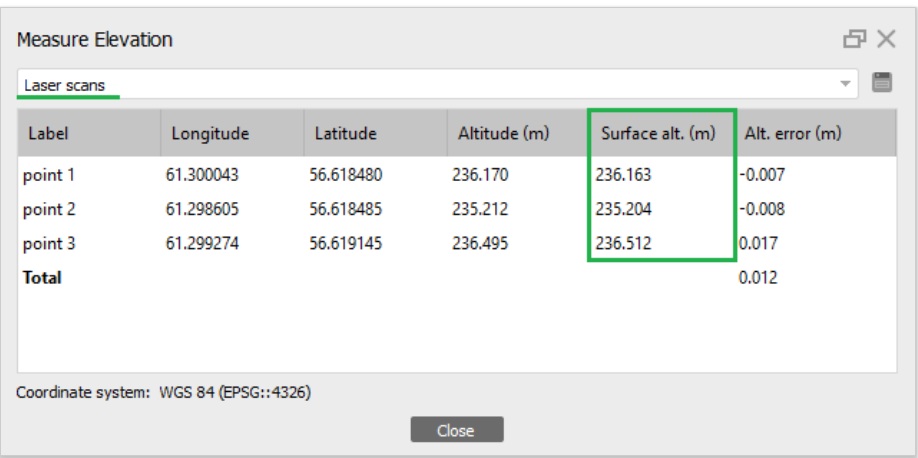Select the point 1 row

[49, 176]
